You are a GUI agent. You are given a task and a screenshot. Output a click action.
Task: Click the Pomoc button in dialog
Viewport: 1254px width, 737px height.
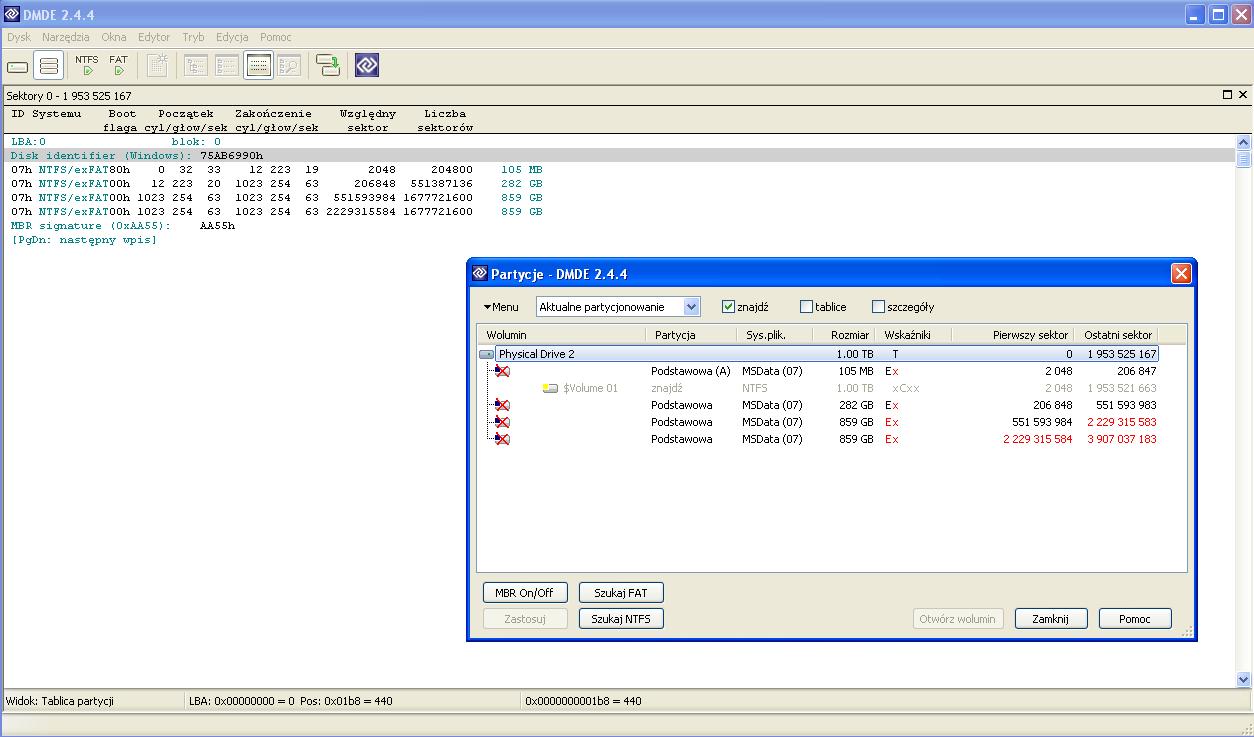point(1135,619)
